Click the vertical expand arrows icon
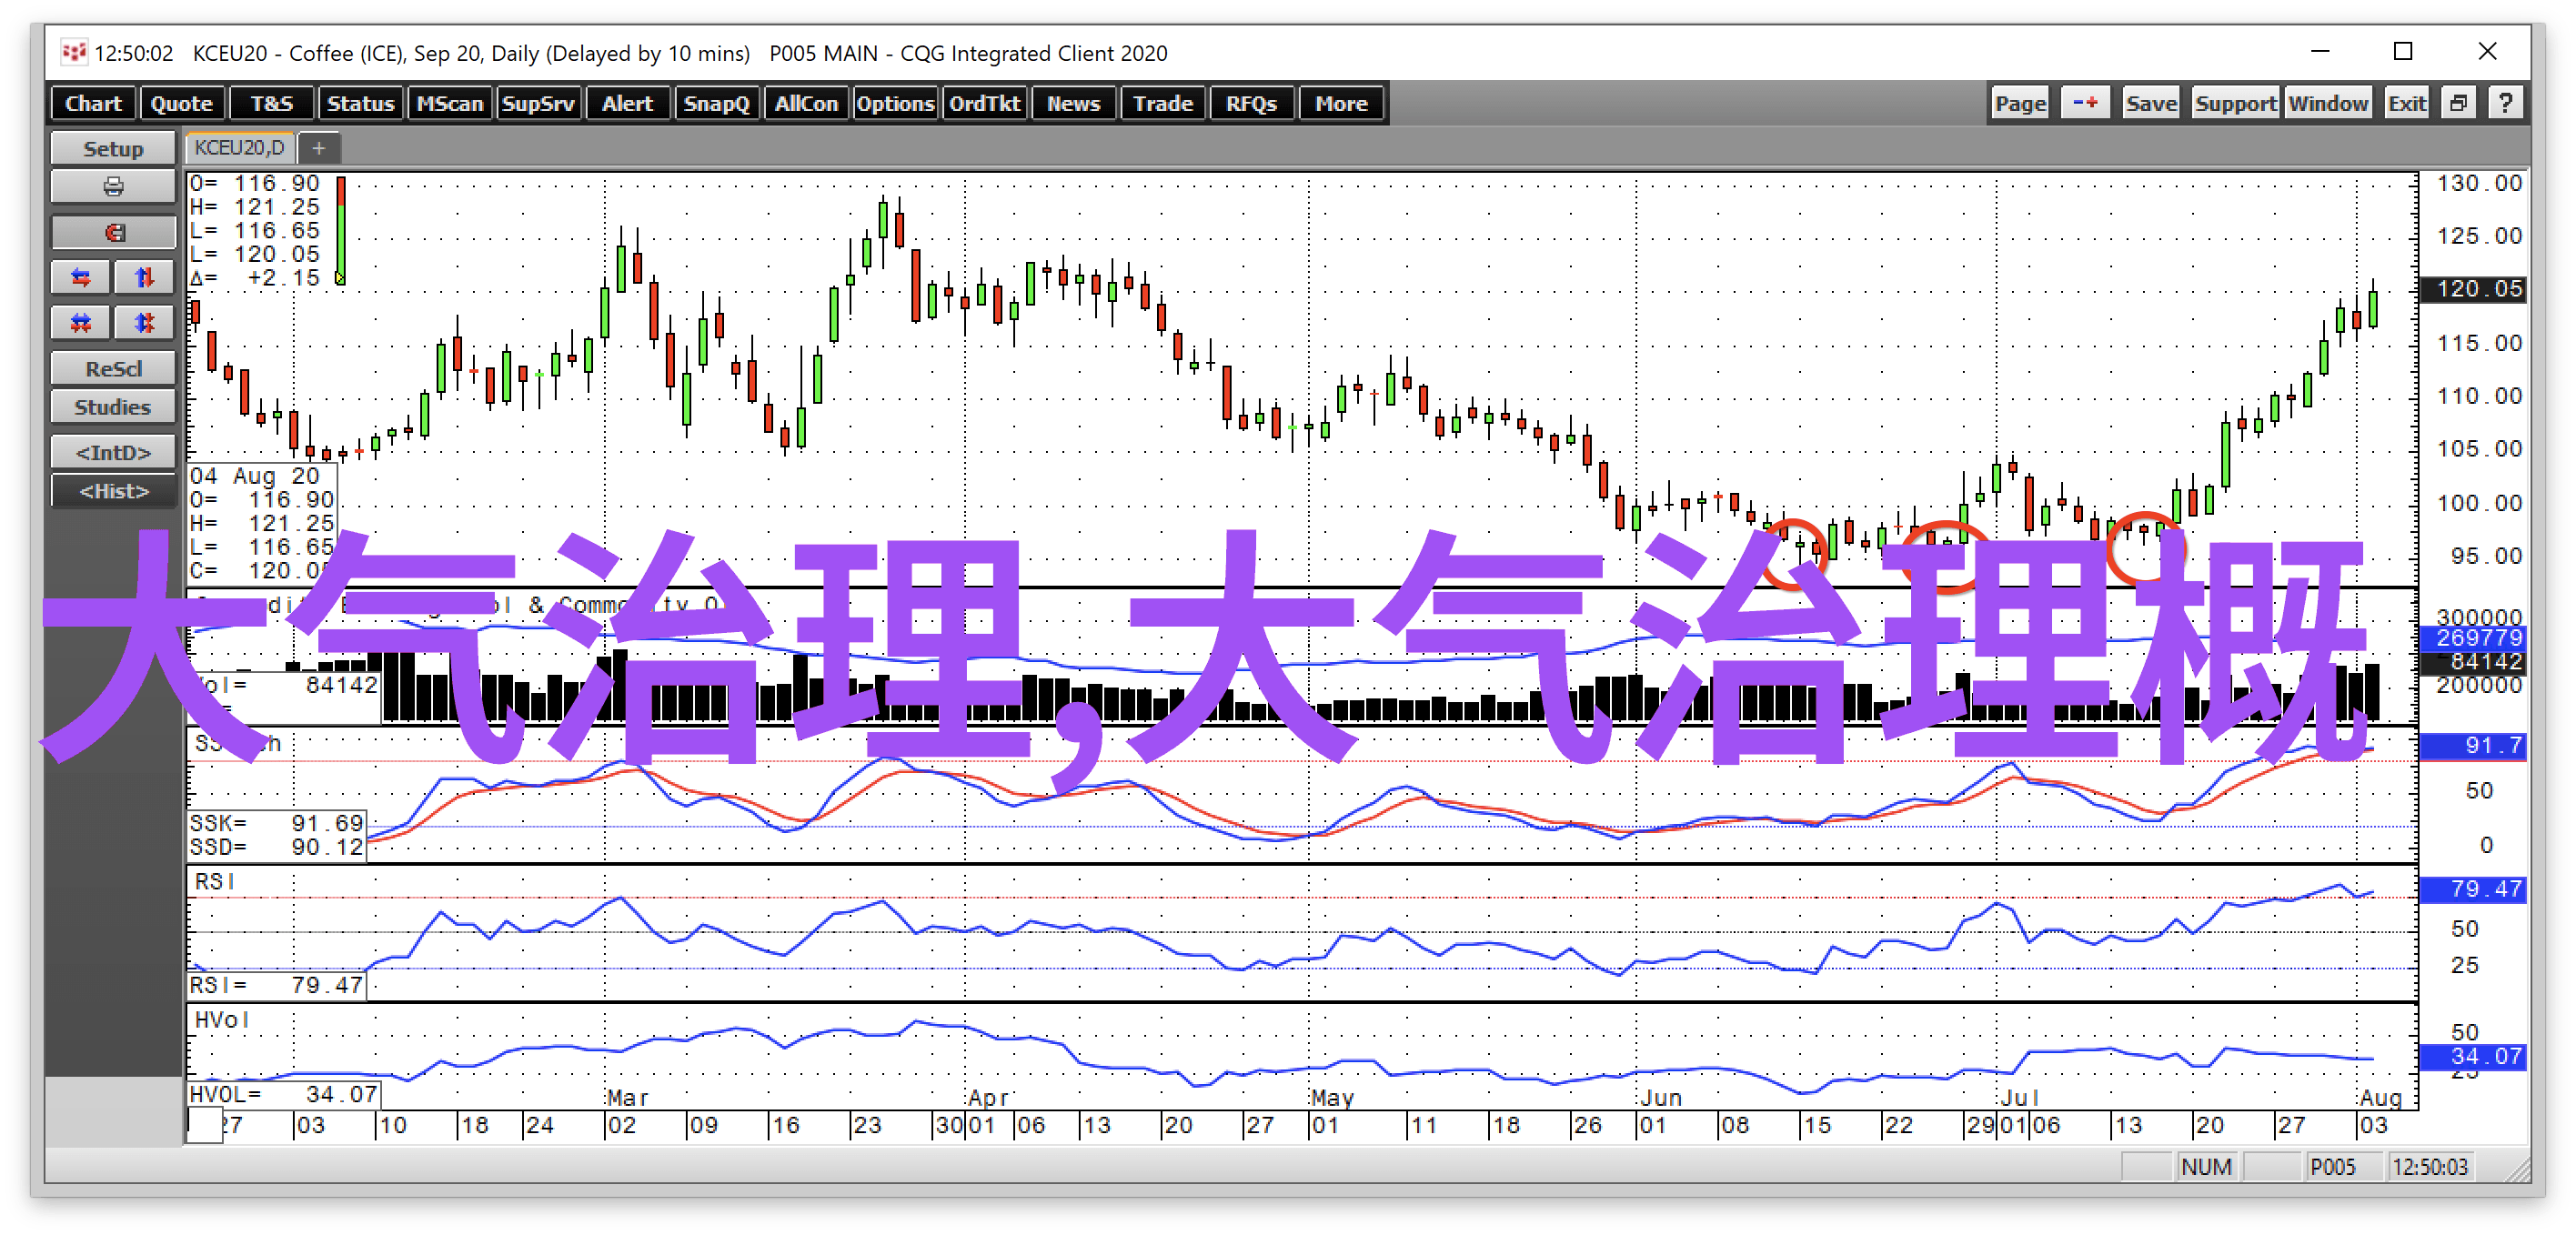The image size is (2576, 1235). tap(144, 277)
